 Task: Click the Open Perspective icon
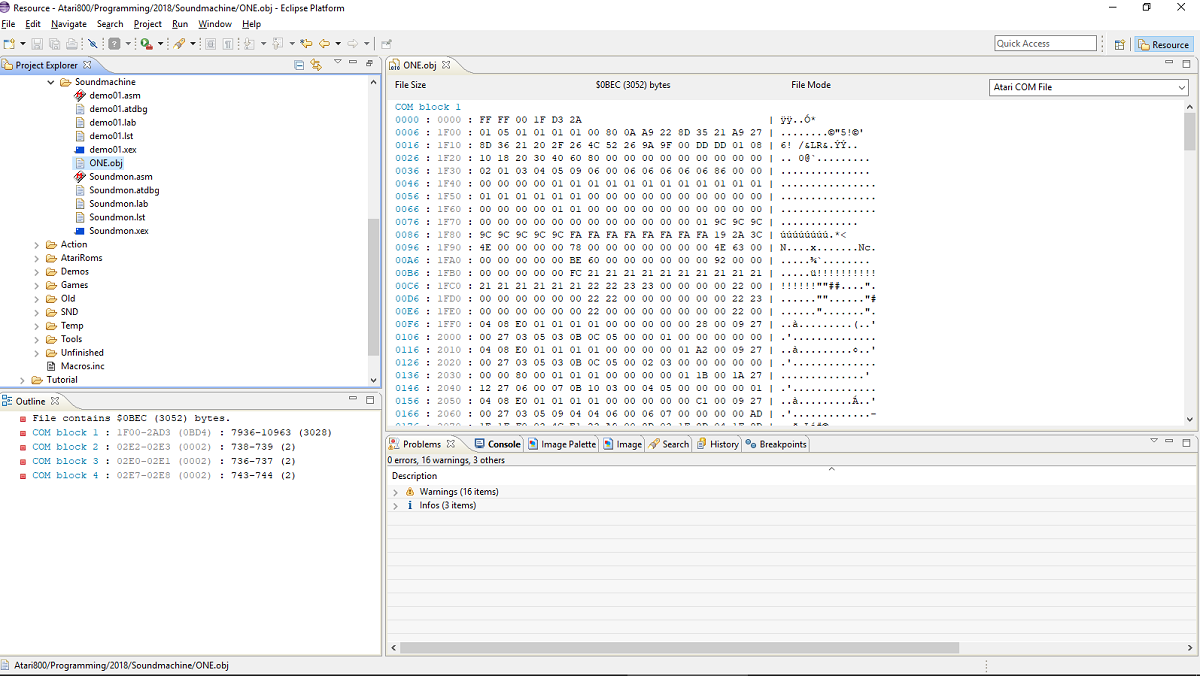pos(1120,44)
